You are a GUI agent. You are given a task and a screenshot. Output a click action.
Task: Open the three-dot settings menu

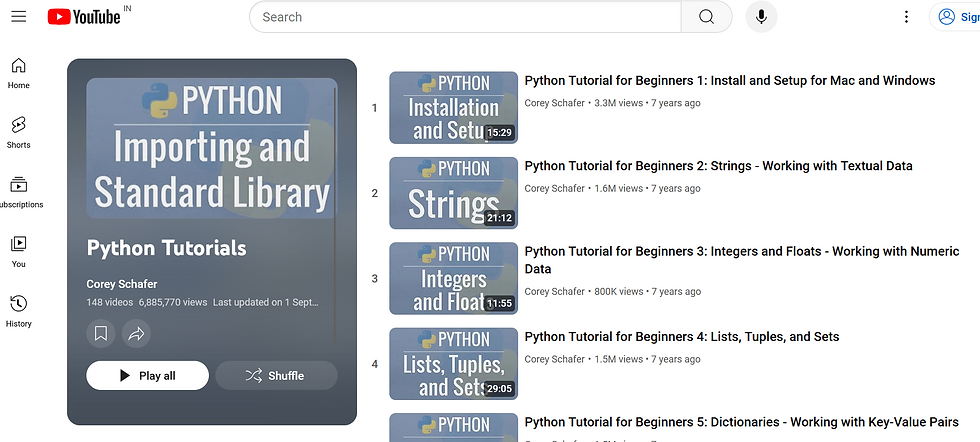pos(906,17)
